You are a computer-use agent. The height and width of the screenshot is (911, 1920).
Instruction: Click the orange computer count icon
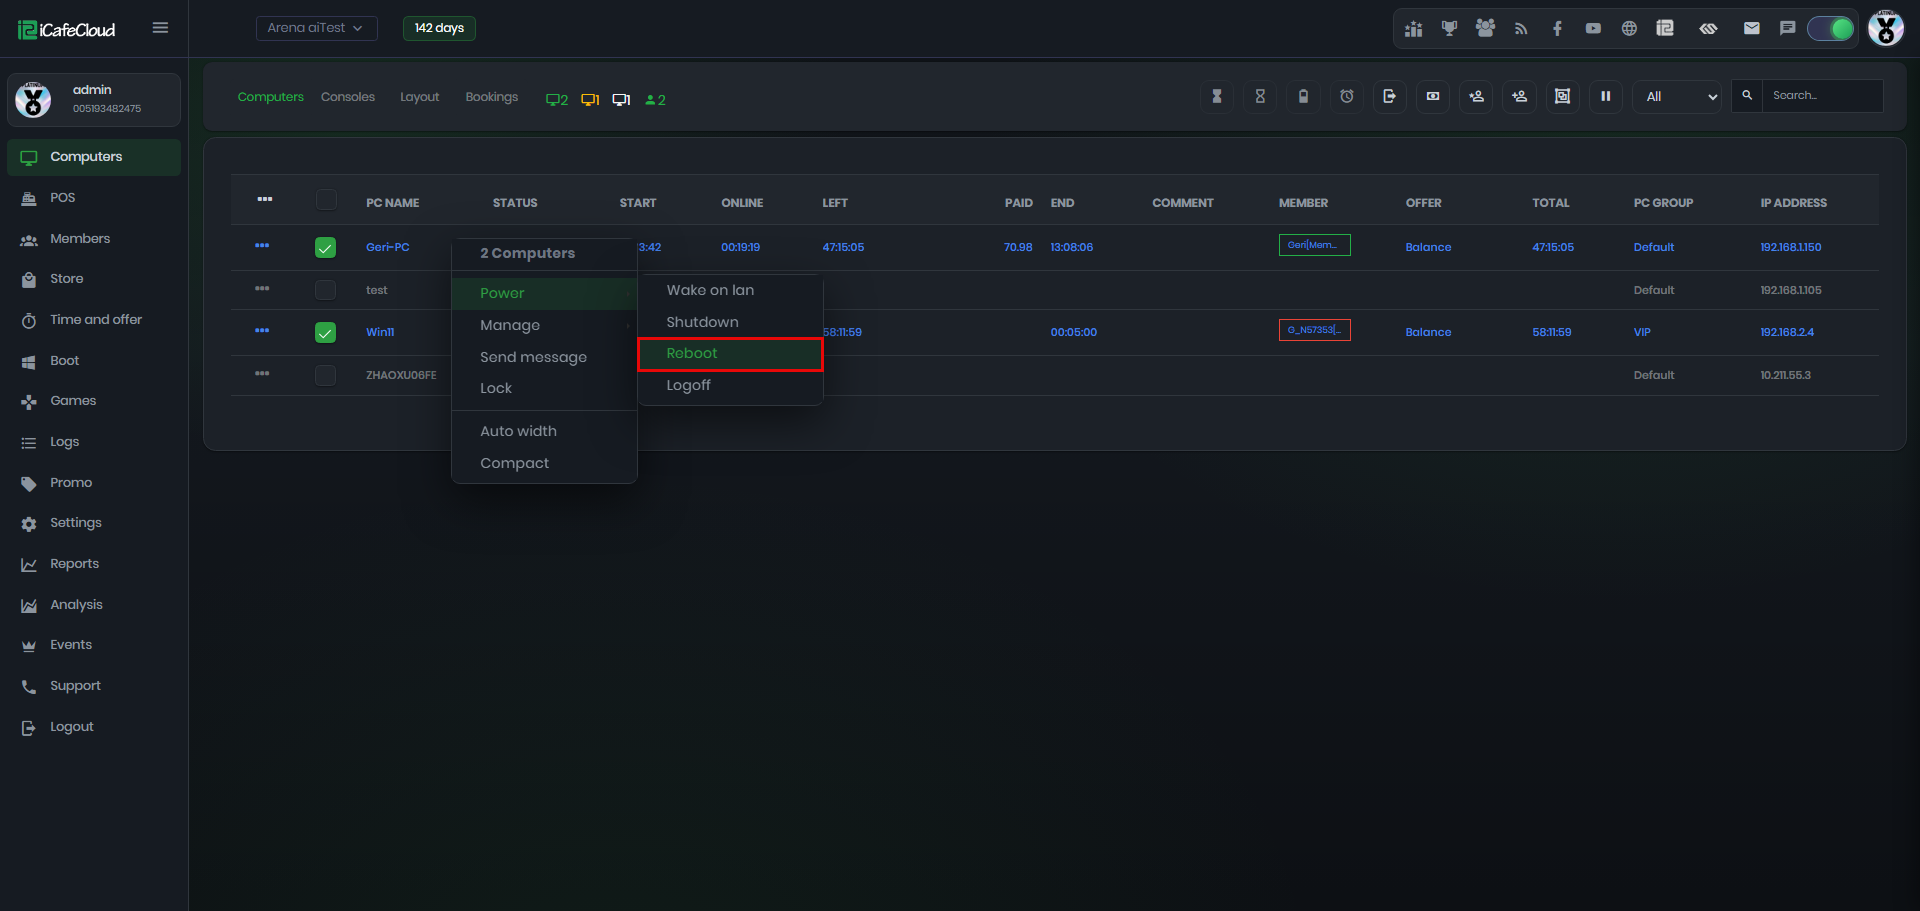click(x=590, y=100)
